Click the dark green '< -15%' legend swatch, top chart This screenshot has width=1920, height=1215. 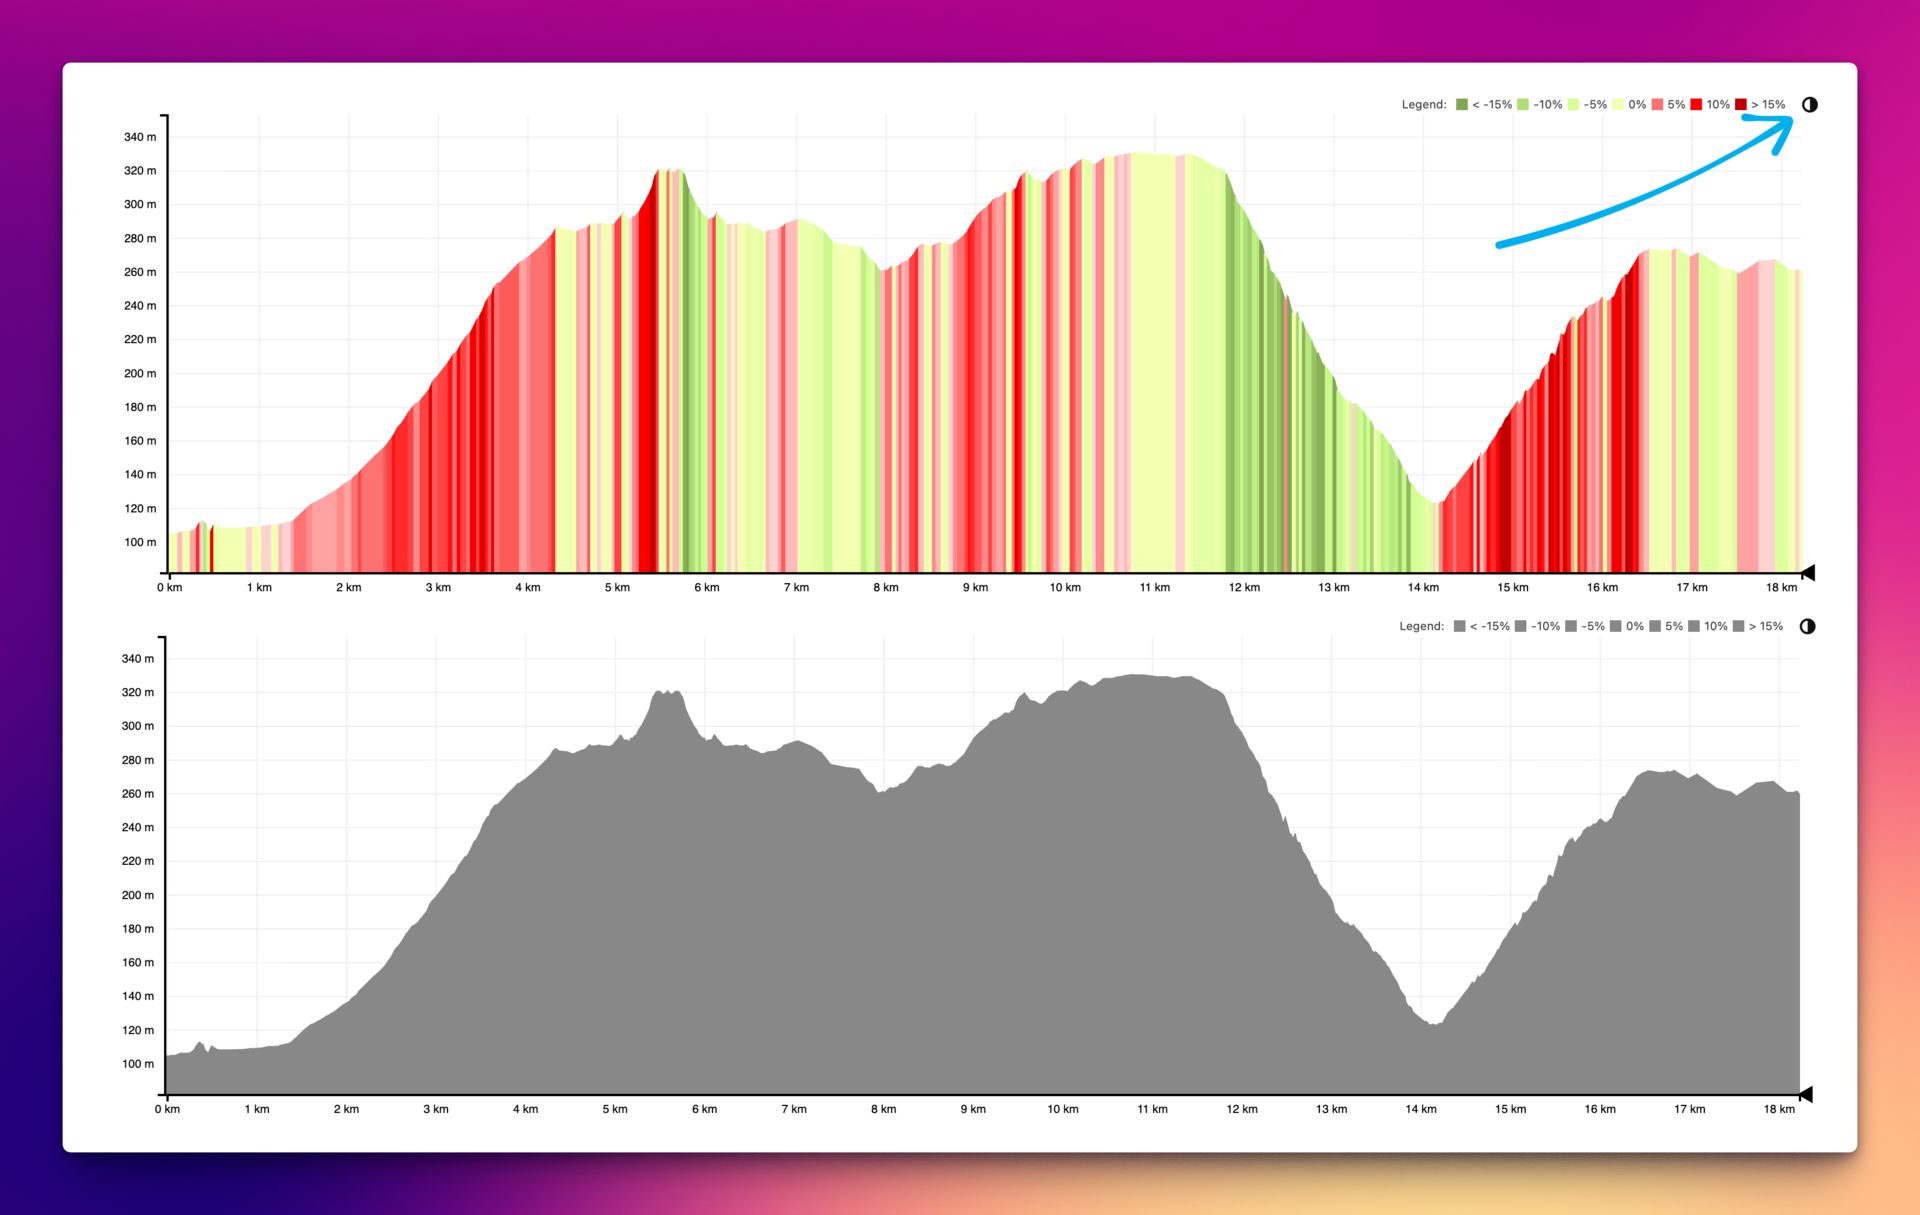[1462, 105]
